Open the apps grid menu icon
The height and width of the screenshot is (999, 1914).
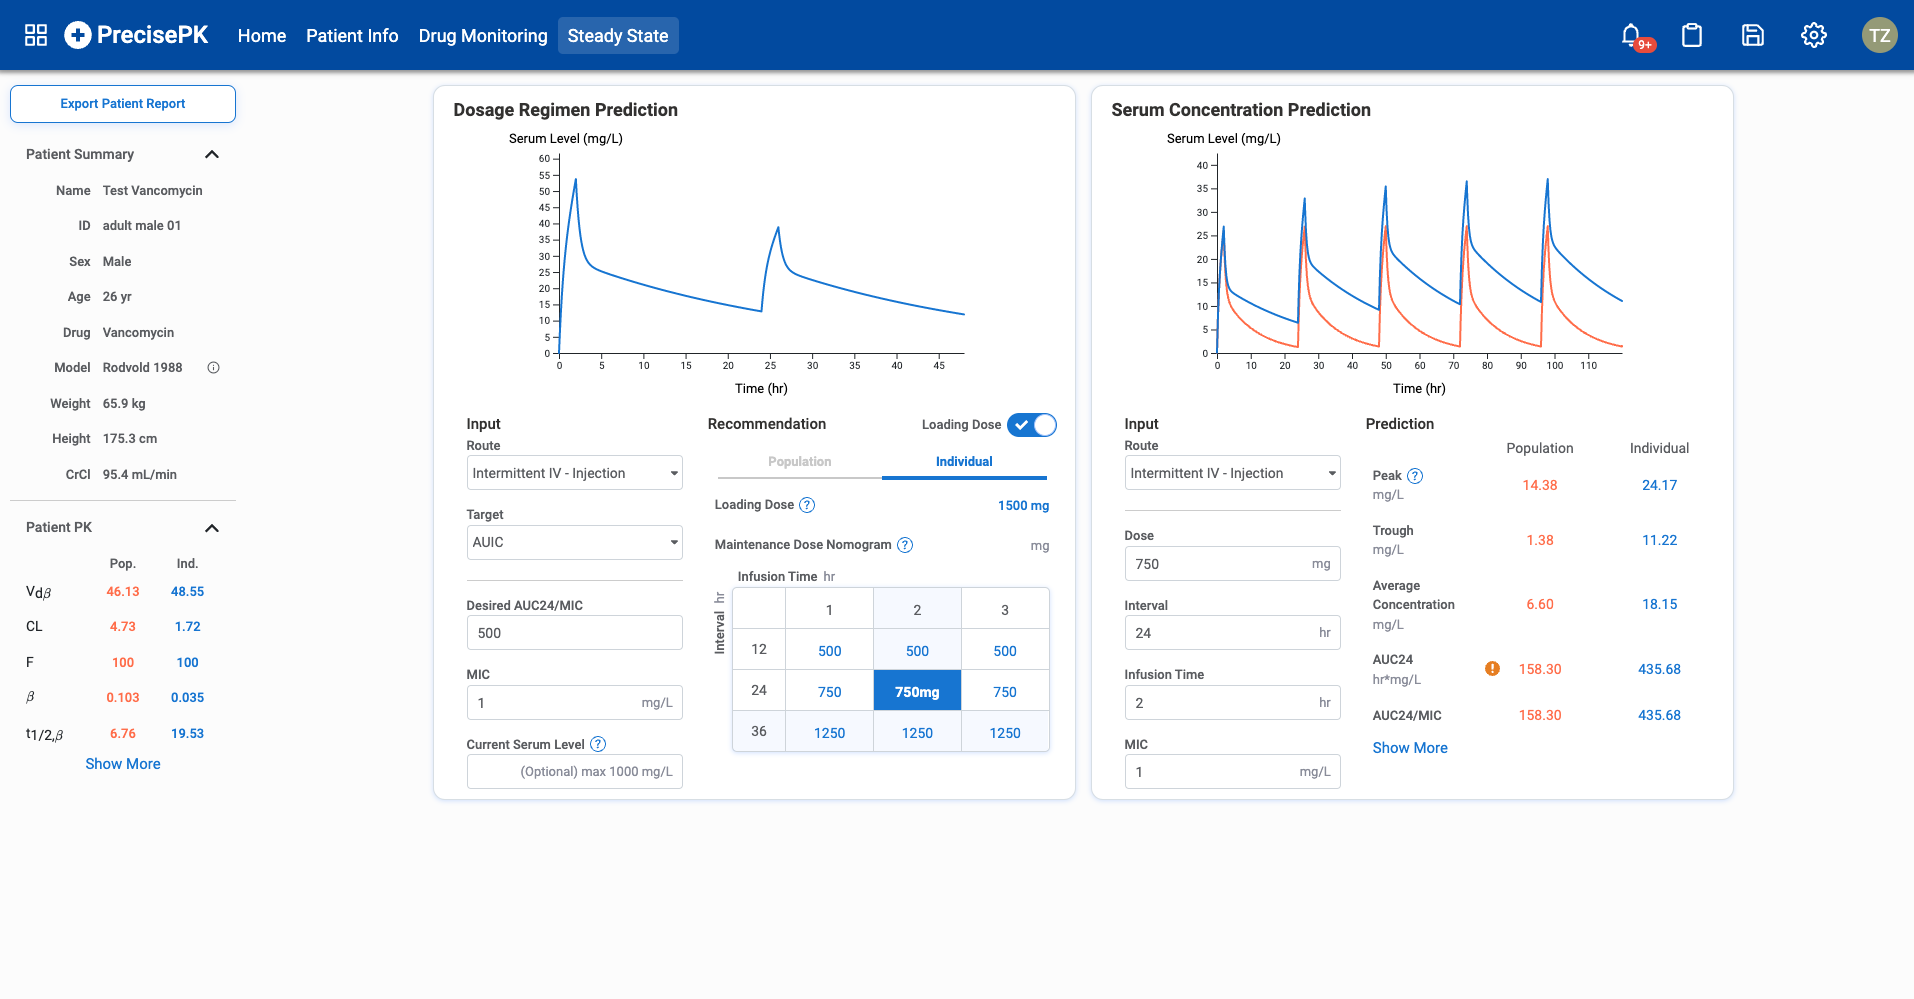point(36,35)
